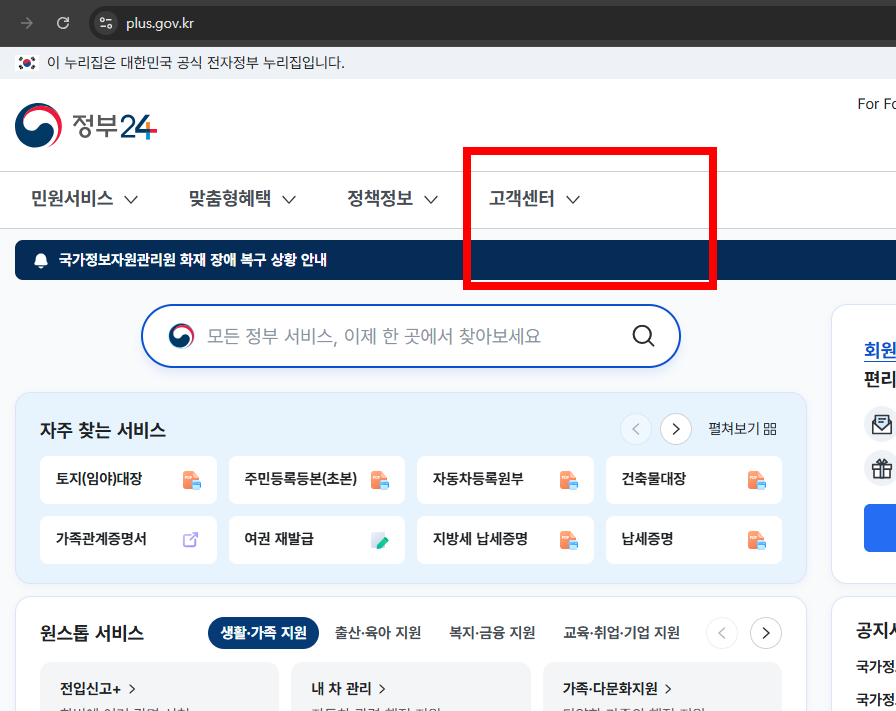Click the document icon next to 주민등록등본(초본)
This screenshot has width=896, height=711.
coord(379,480)
